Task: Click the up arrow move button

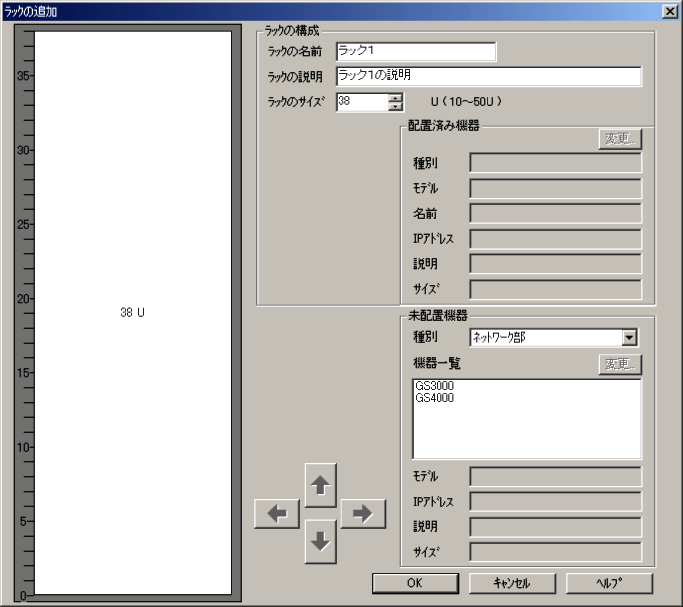Action: (321, 485)
